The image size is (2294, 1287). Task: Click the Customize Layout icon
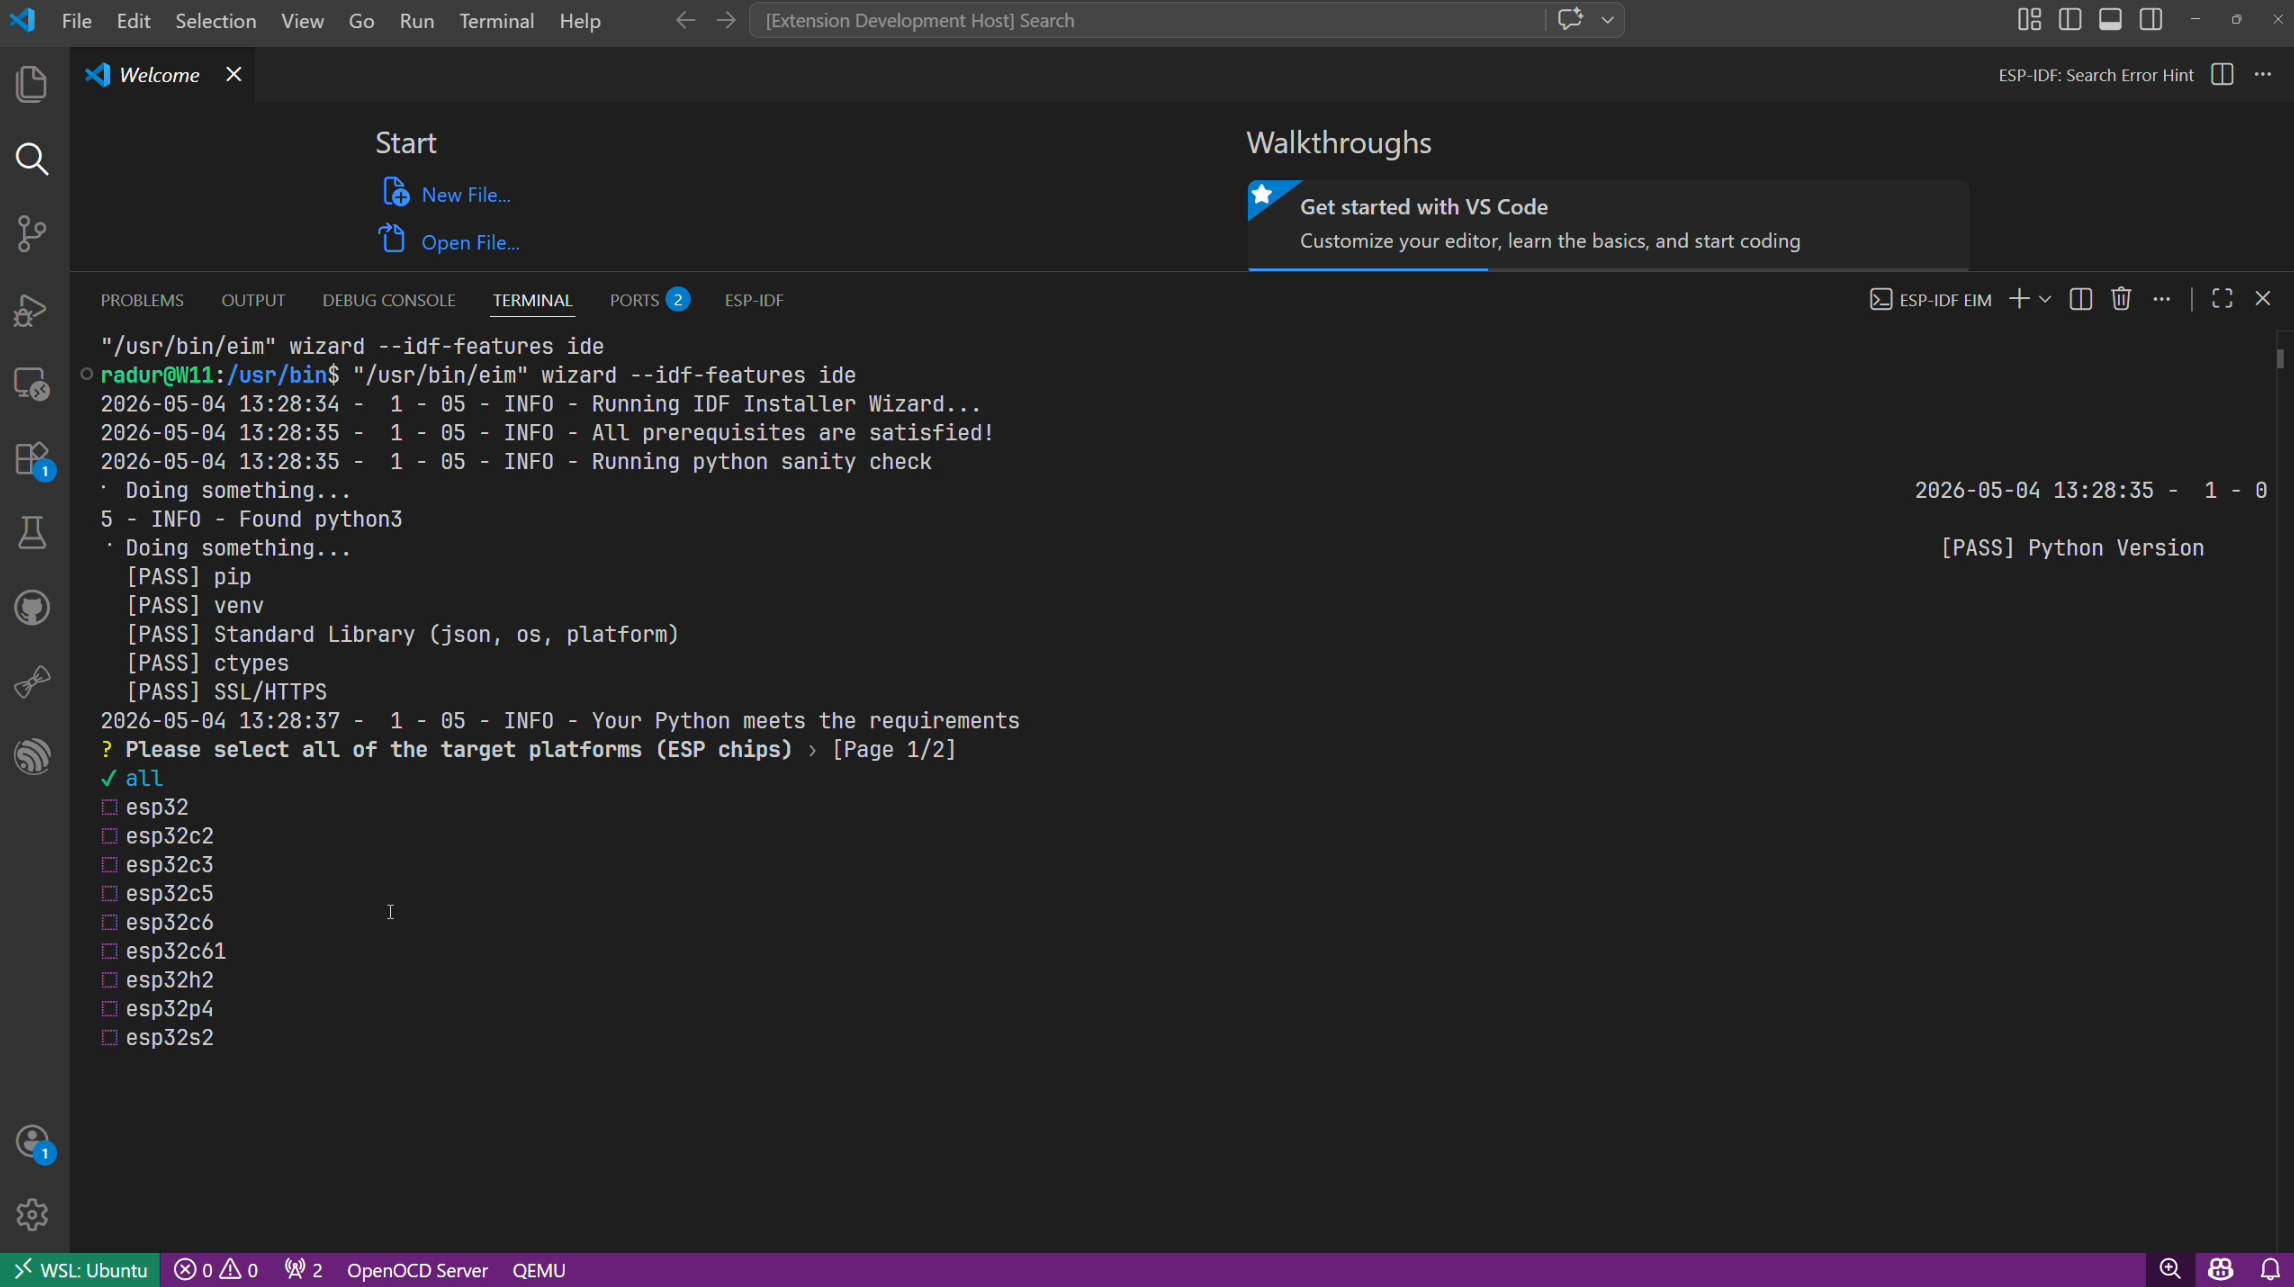point(2029,20)
